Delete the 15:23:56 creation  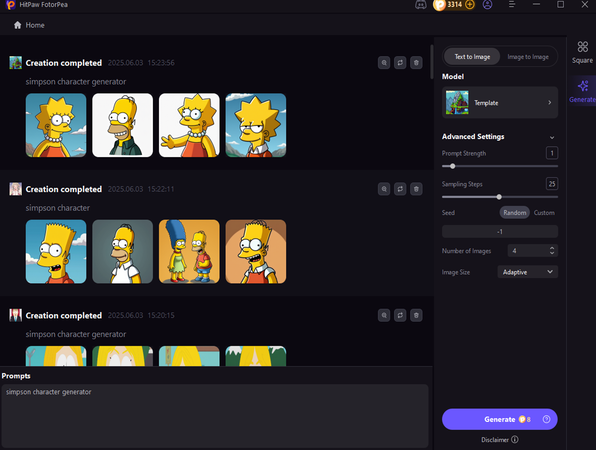click(x=416, y=63)
